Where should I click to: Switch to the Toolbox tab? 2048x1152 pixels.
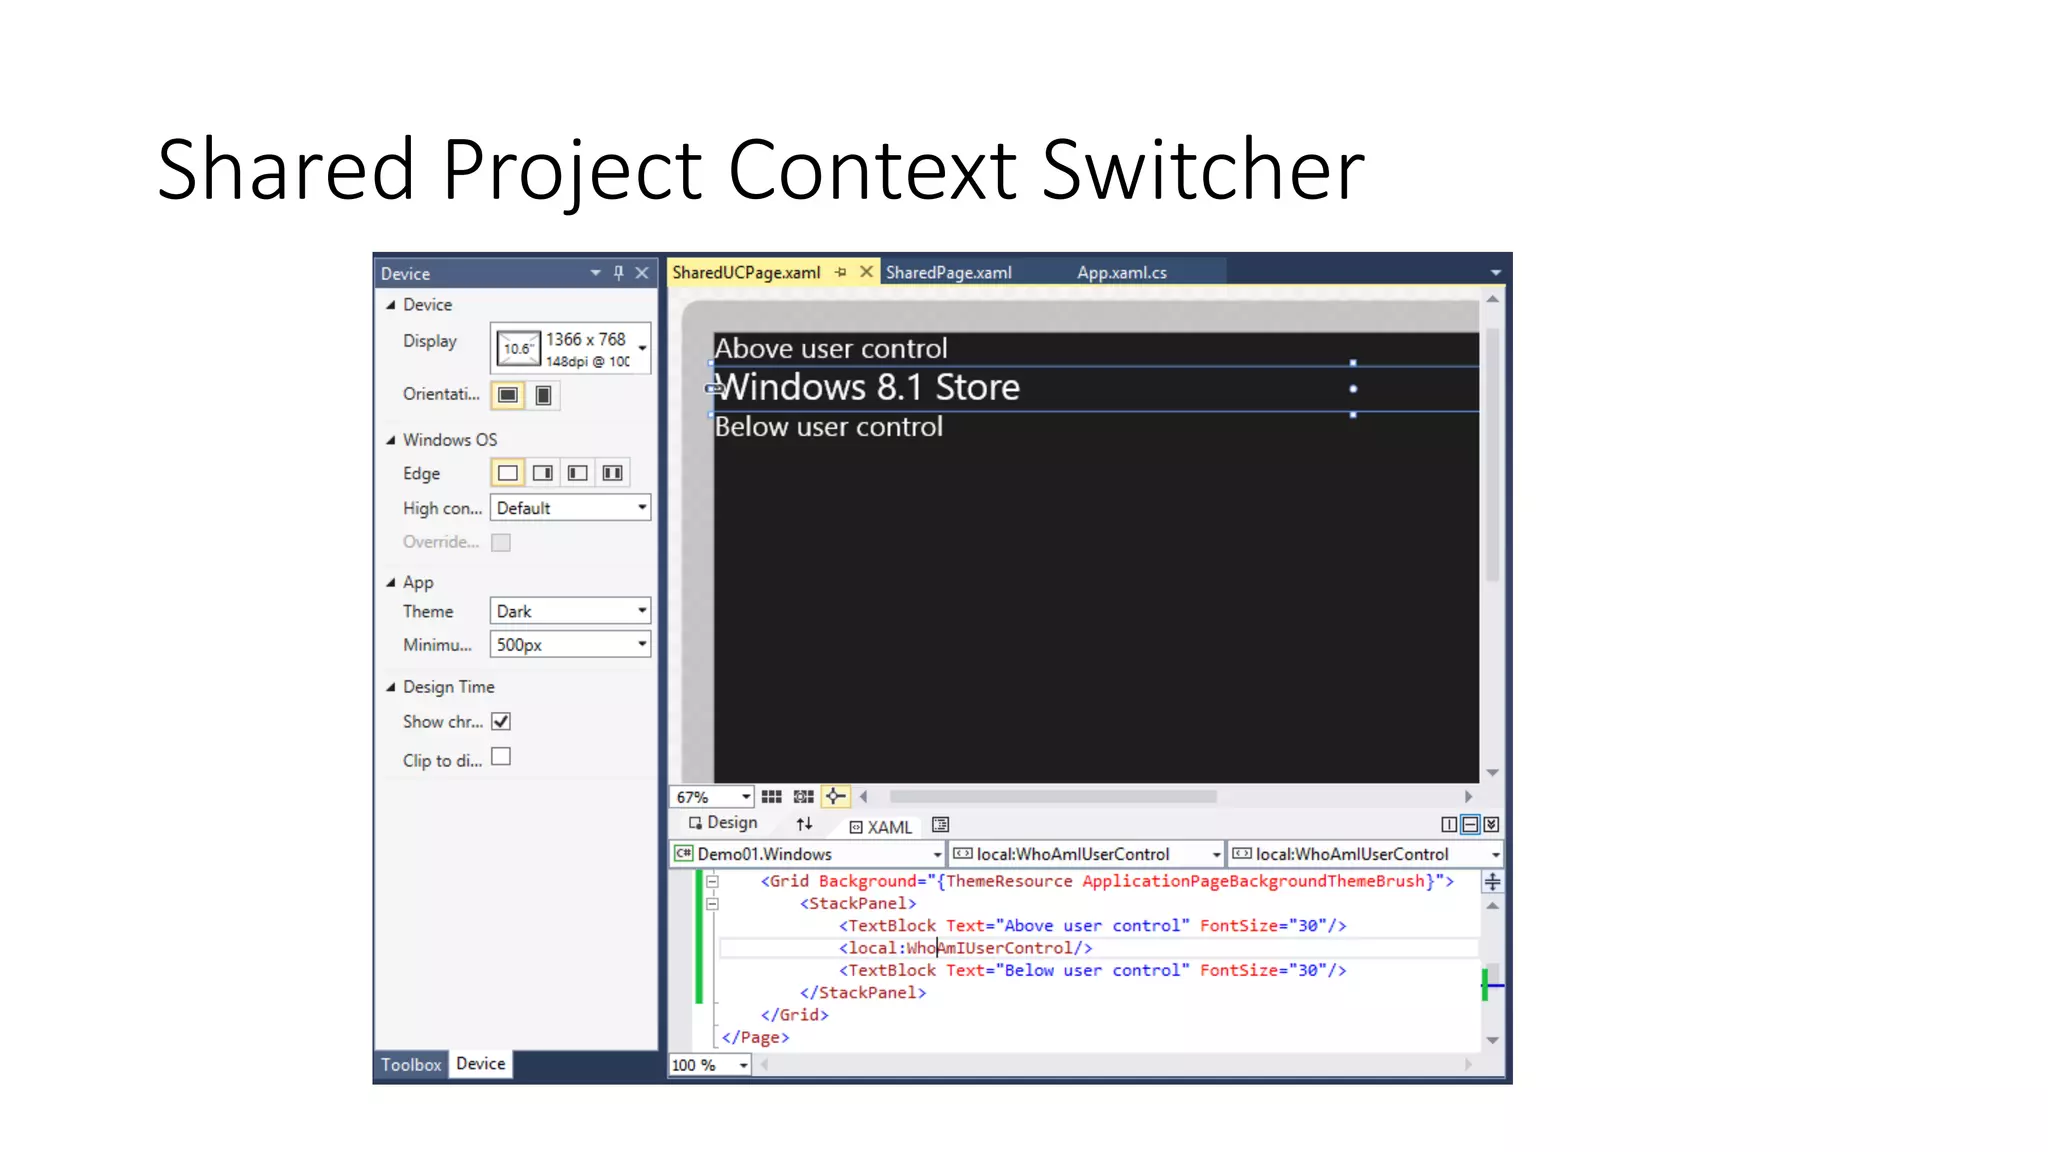tap(411, 1065)
